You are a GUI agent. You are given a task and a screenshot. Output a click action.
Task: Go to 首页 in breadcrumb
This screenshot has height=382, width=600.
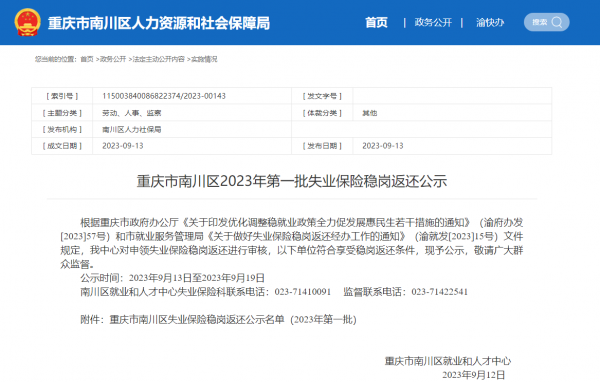tap(87, 59)
